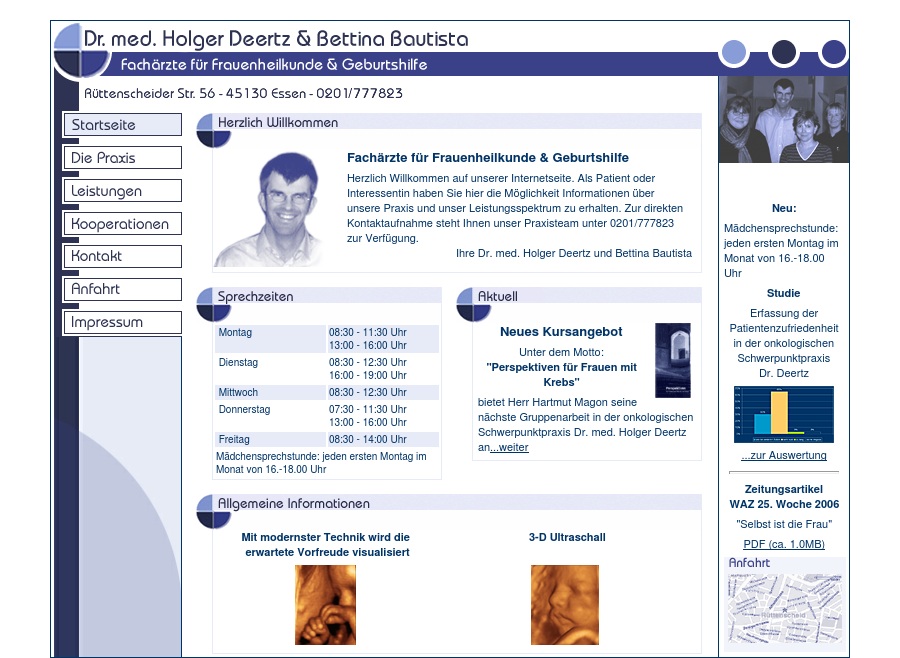
Task: Click the course flyer image in Aktuell
Action: 672,360
